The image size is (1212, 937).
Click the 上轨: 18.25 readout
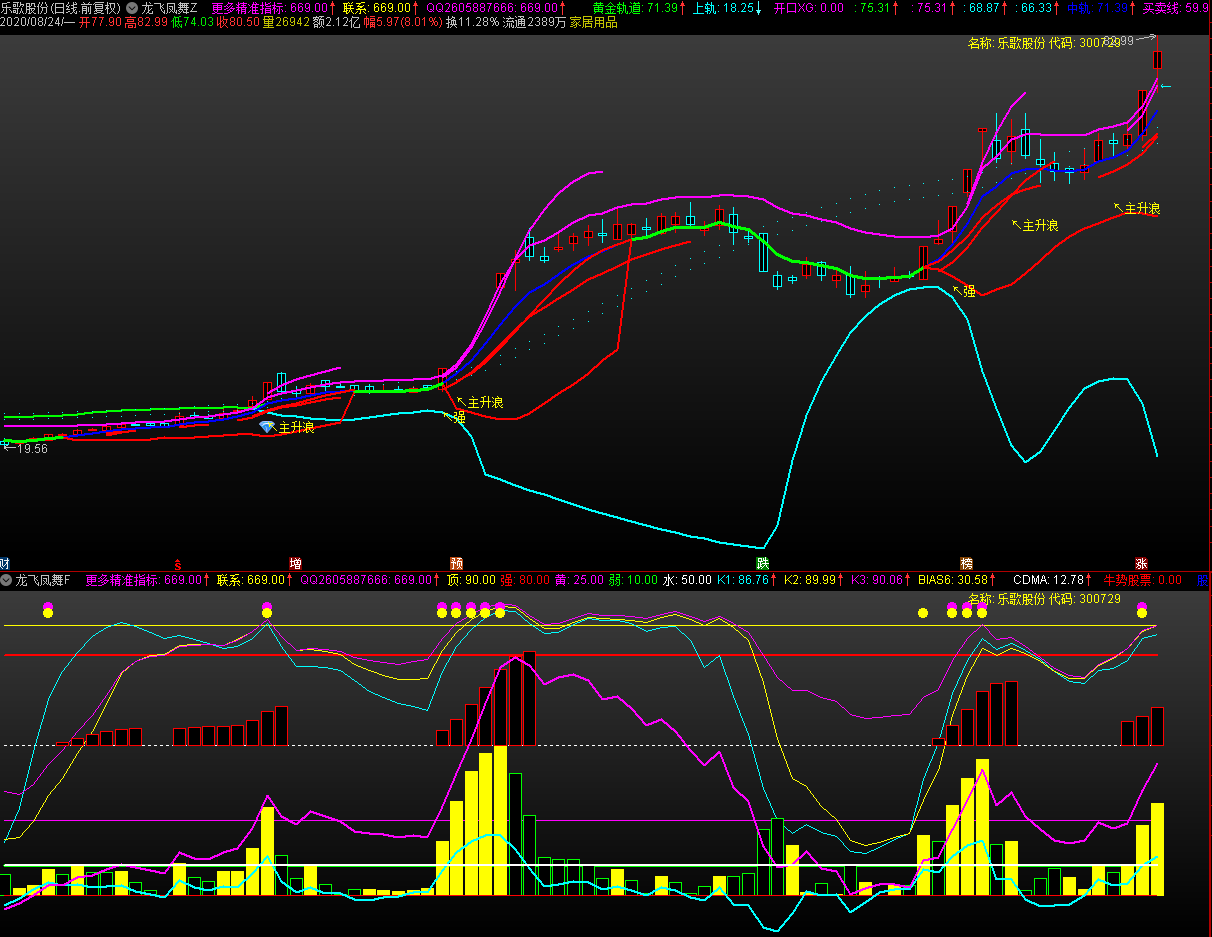tap(723, 7)
